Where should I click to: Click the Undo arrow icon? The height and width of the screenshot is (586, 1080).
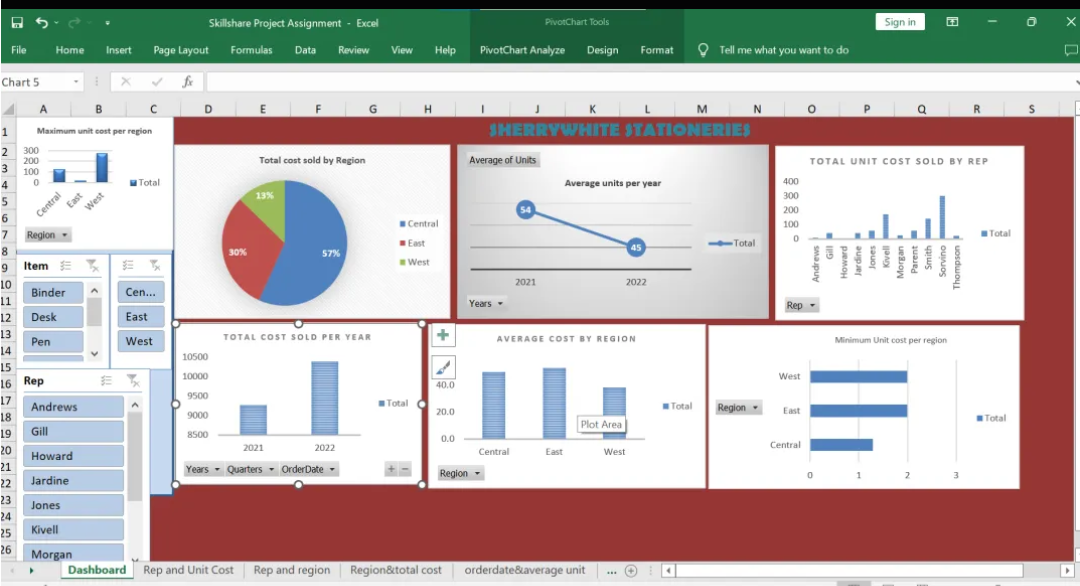(41, 23)
